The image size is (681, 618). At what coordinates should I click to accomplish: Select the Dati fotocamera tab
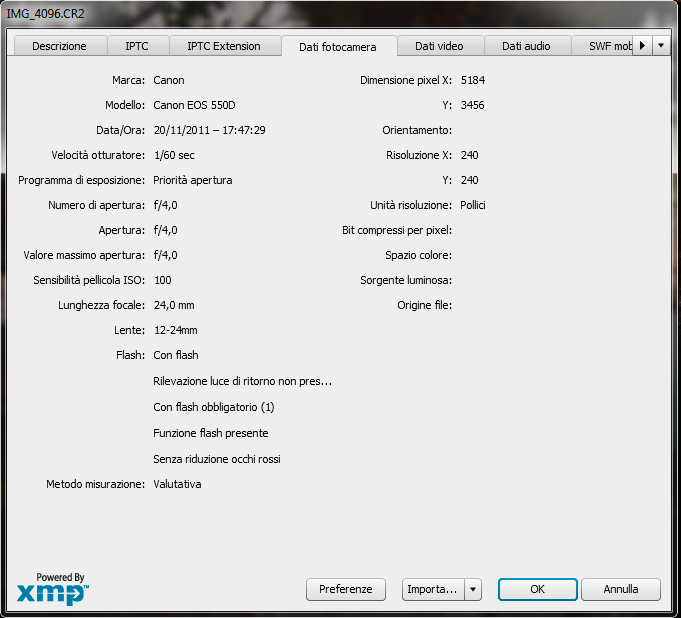click(x=338, y=46)
